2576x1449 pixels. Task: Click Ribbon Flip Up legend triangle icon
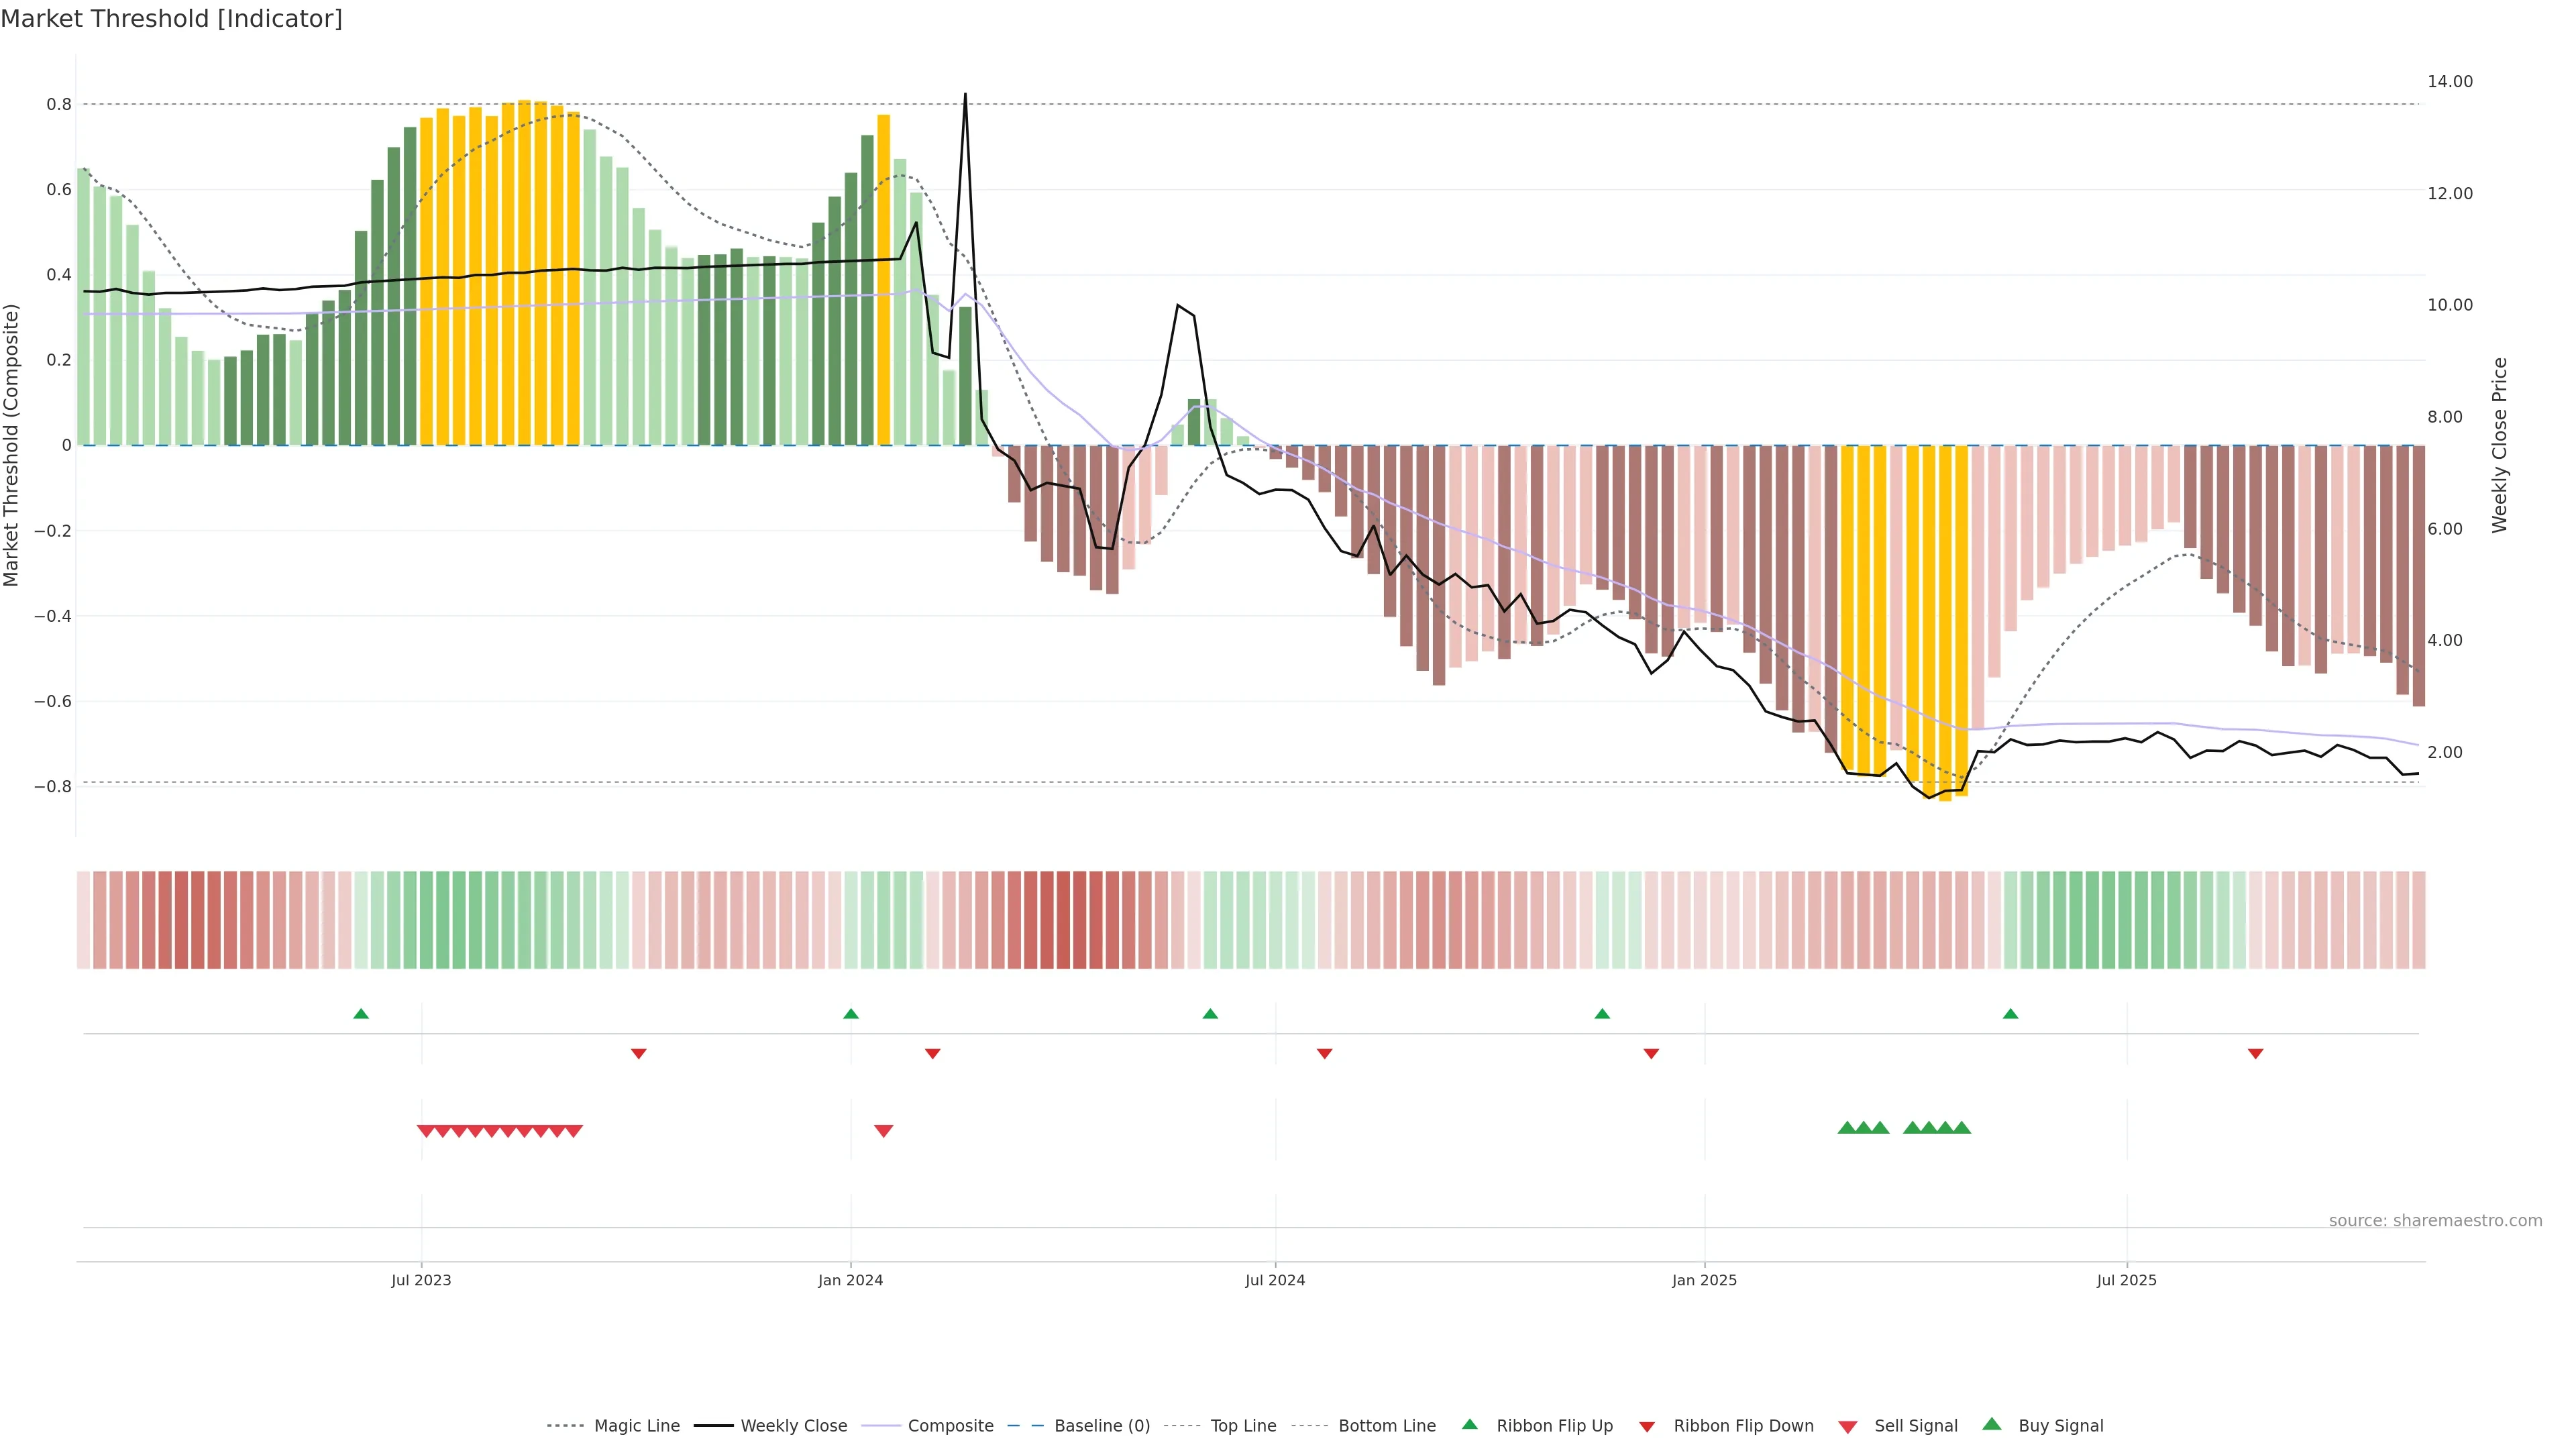point(1469,1424)
